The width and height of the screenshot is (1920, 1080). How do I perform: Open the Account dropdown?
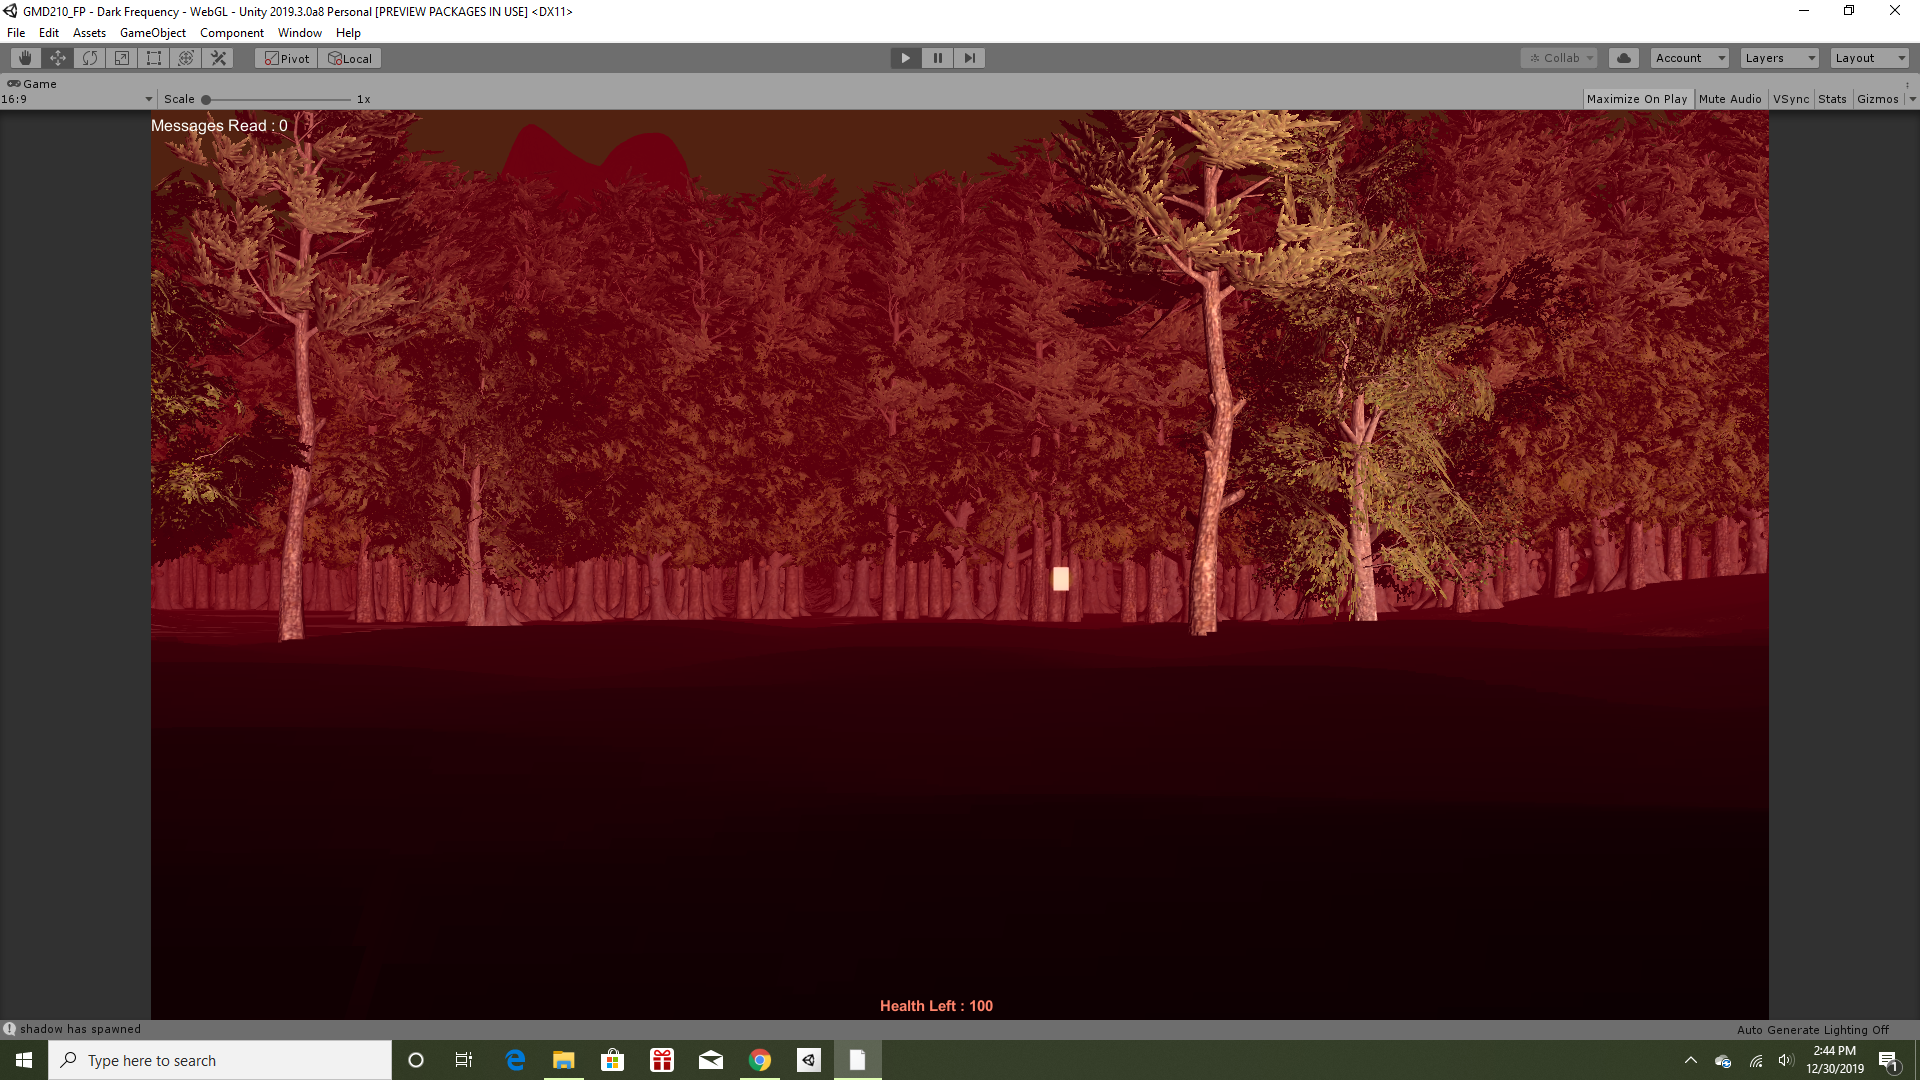(1689, 58)
